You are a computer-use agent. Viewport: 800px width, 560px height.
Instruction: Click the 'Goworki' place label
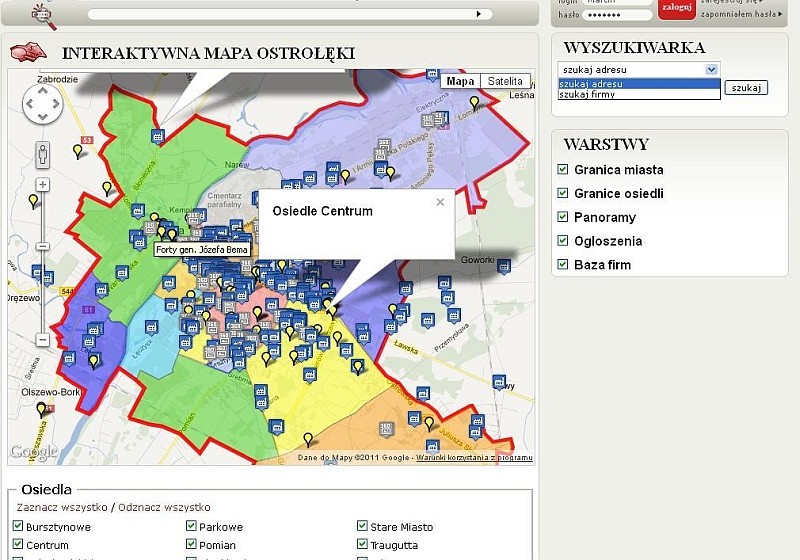[478, 260]
